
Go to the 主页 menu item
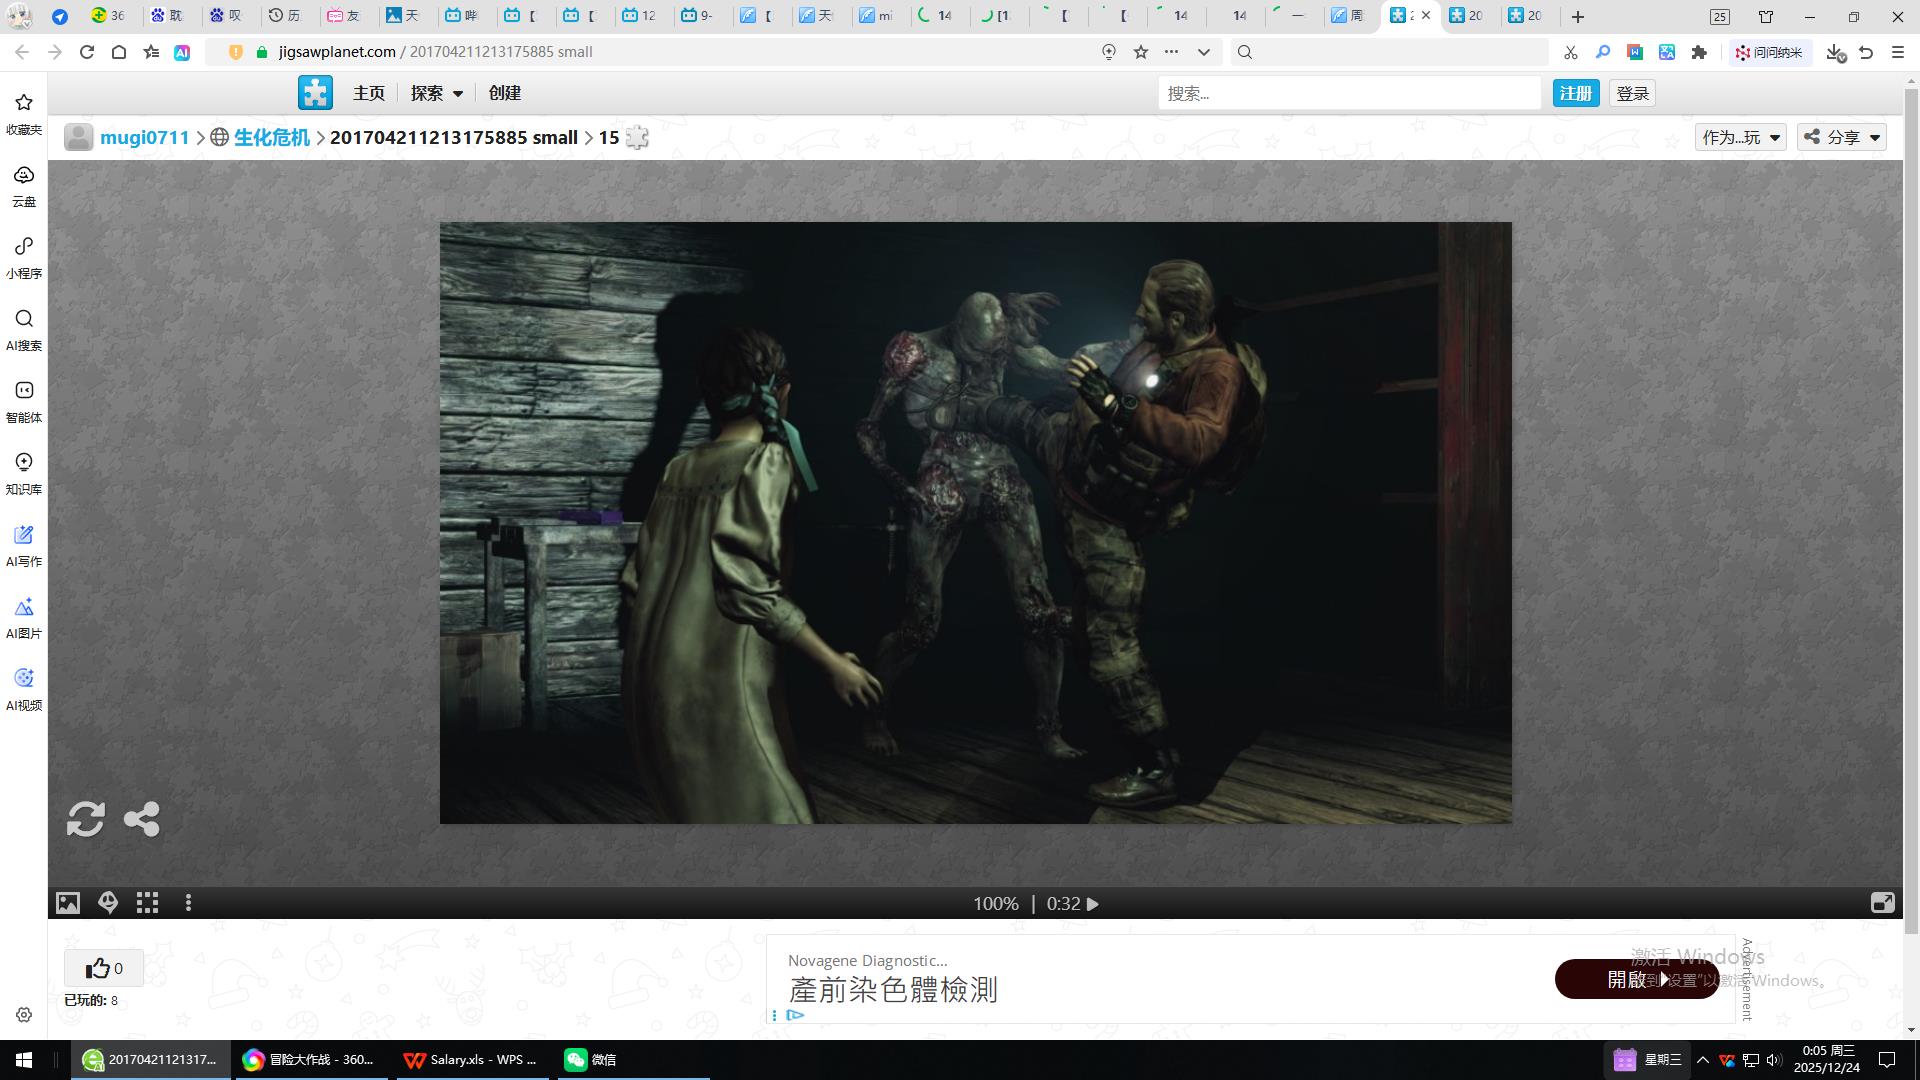tap(368, 93)
